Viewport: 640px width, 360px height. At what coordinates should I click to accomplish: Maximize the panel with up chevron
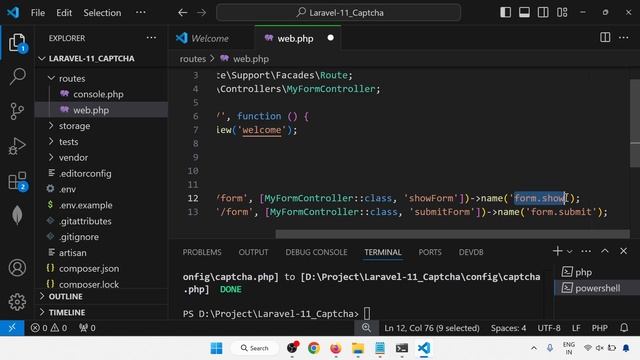point(605,251)
